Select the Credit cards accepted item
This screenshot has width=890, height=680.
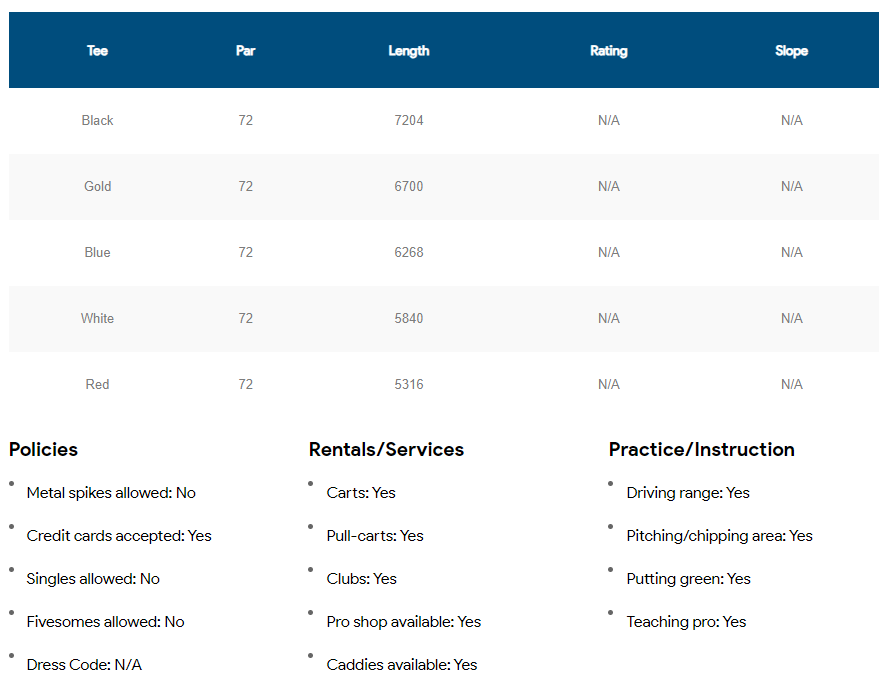coord(119,536)
